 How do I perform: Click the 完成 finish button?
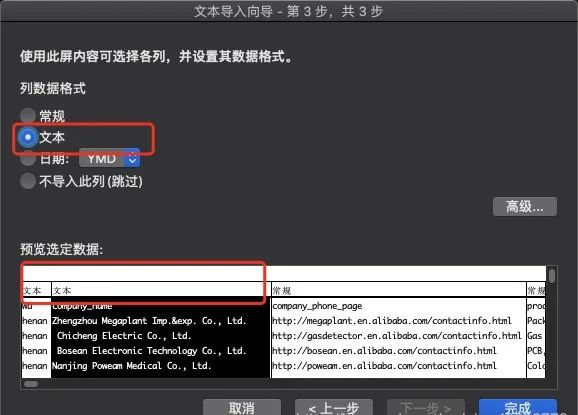coord(518,407)
